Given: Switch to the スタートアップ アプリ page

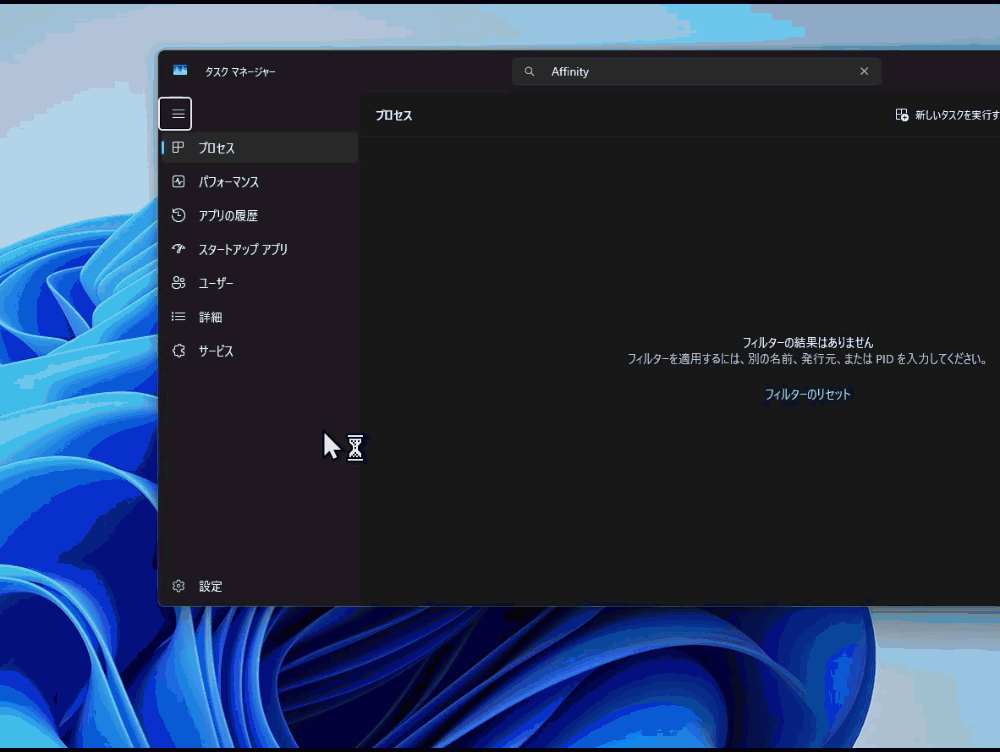Looking at the screenshot, I should 243,249.
